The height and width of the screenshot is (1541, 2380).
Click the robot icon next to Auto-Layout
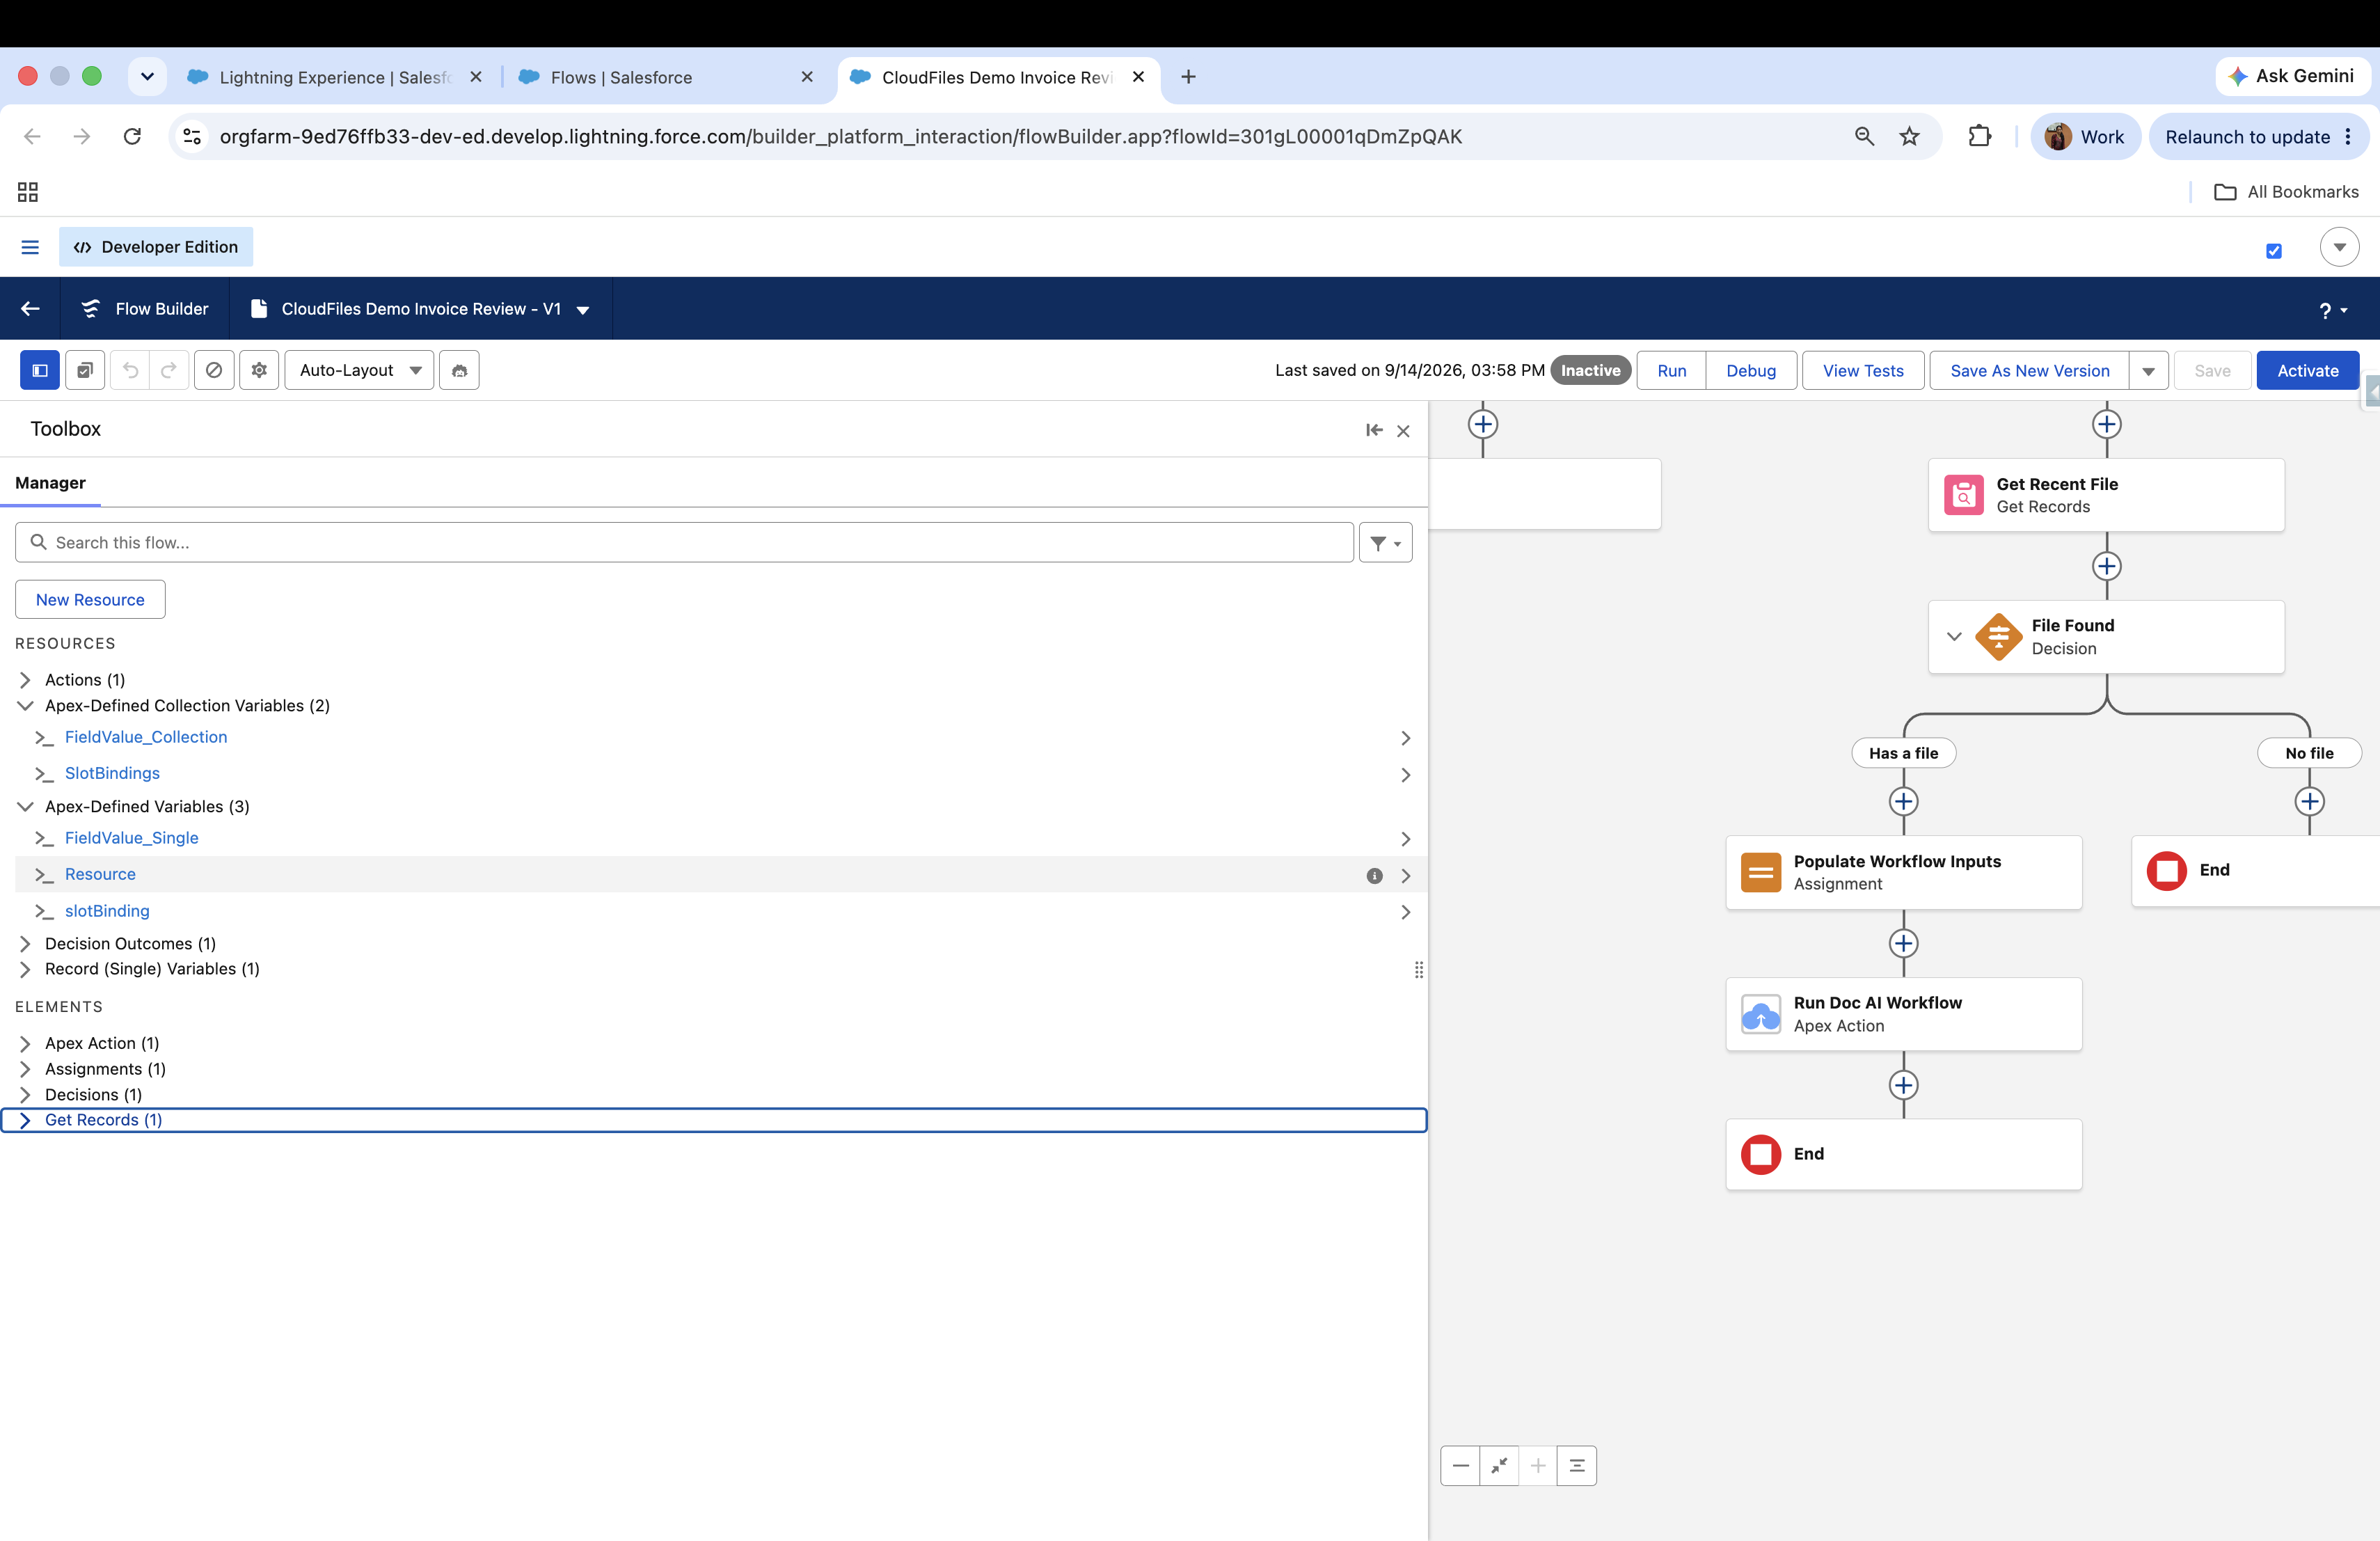point(459,370)
